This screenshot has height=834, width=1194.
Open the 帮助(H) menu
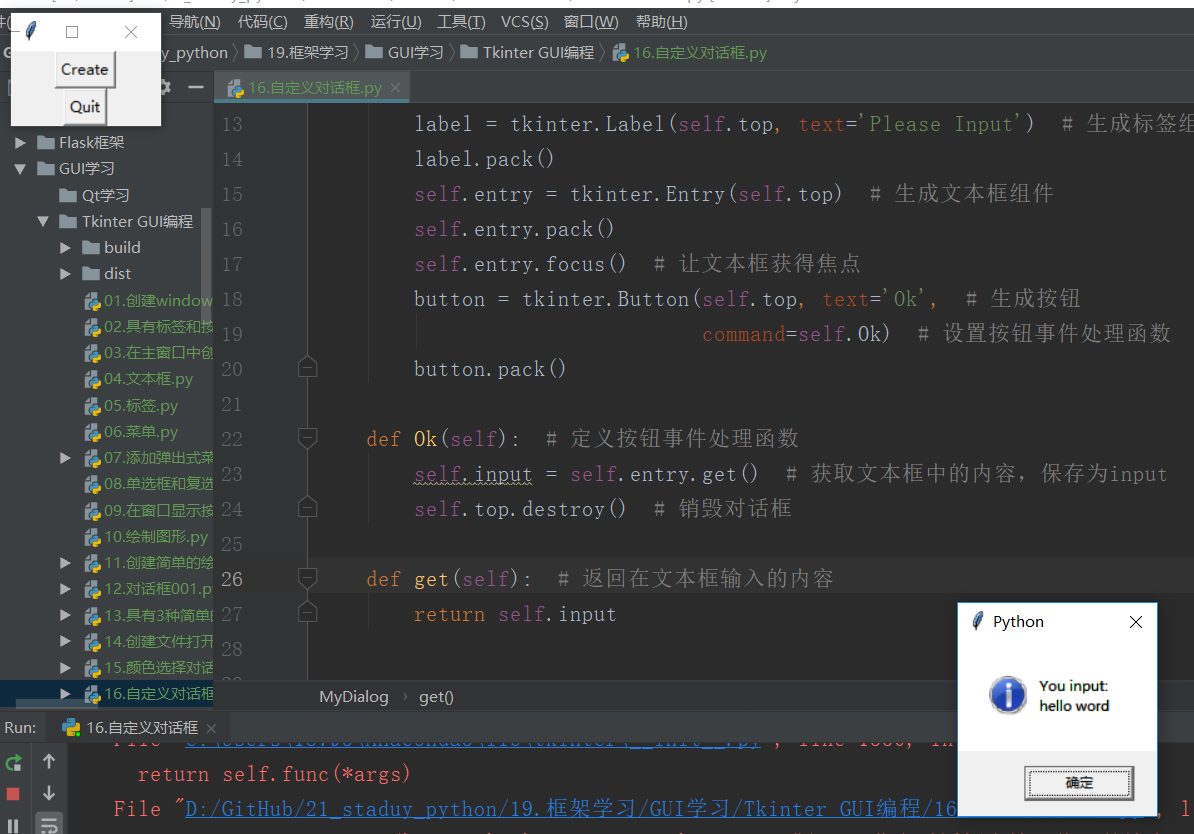661,22
